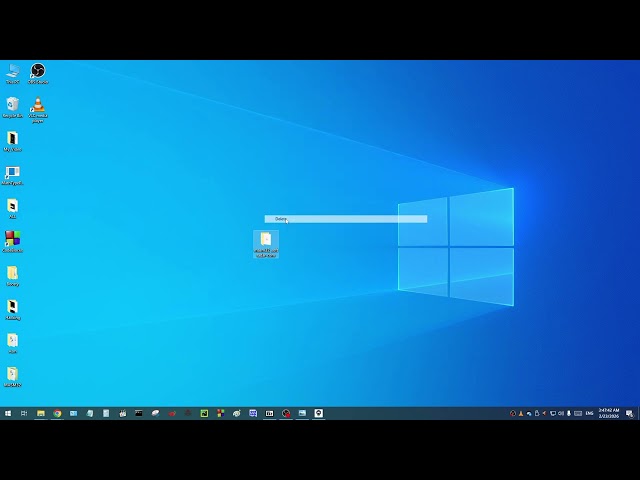This screenshot has height=480, width=640.
Task: Open Google Chrome from the taskbar
Action: pos(57,413)
